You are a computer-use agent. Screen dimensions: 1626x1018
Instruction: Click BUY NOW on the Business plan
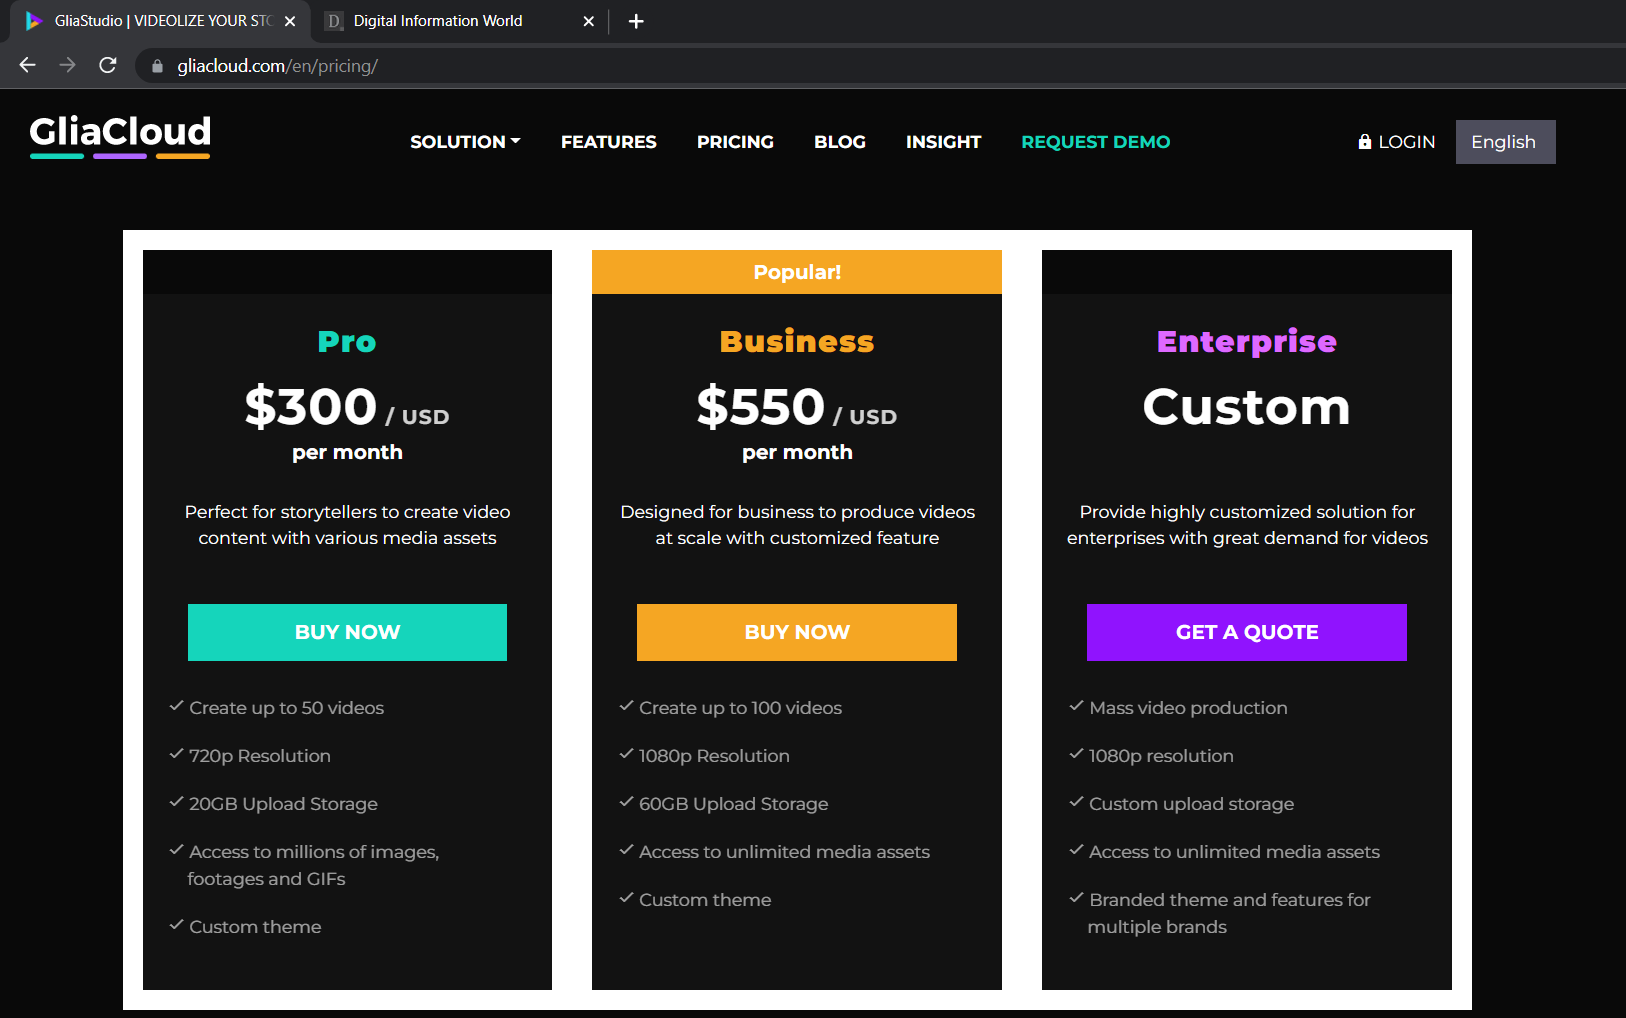point(797,632)
